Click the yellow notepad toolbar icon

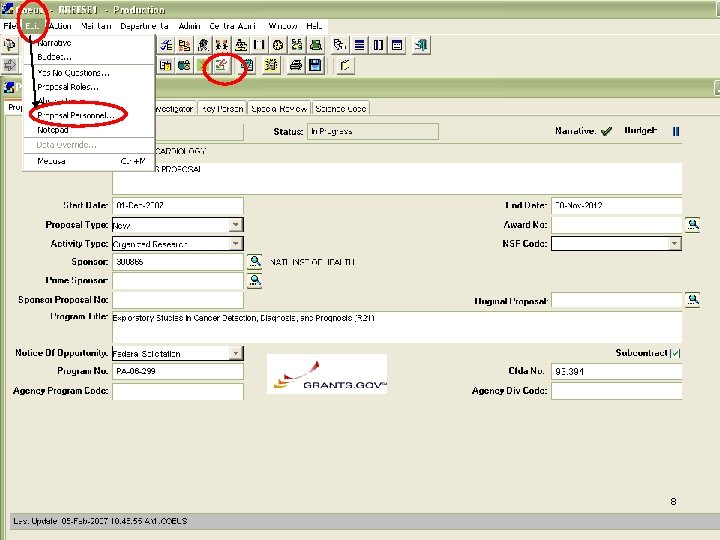point(271,65)
